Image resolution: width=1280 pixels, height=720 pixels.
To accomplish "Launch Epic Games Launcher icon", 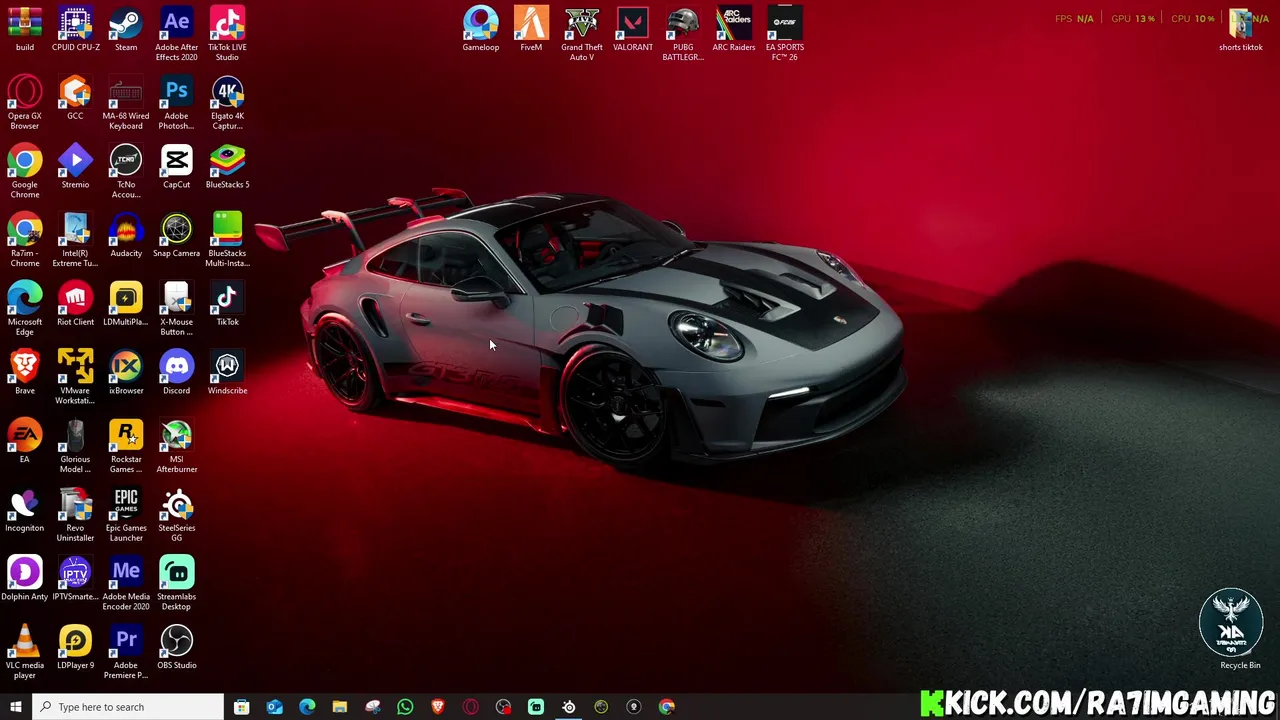I will tap(126, 515).
